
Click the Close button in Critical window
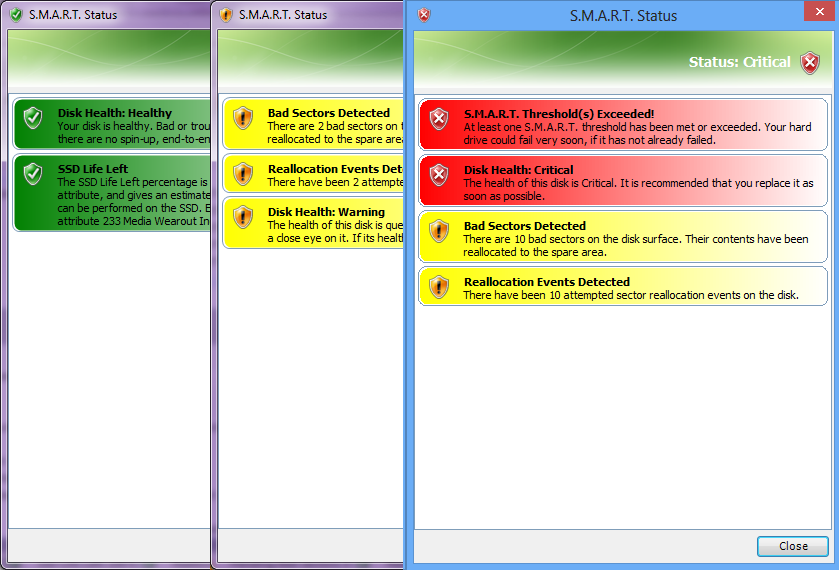[792, 546]
